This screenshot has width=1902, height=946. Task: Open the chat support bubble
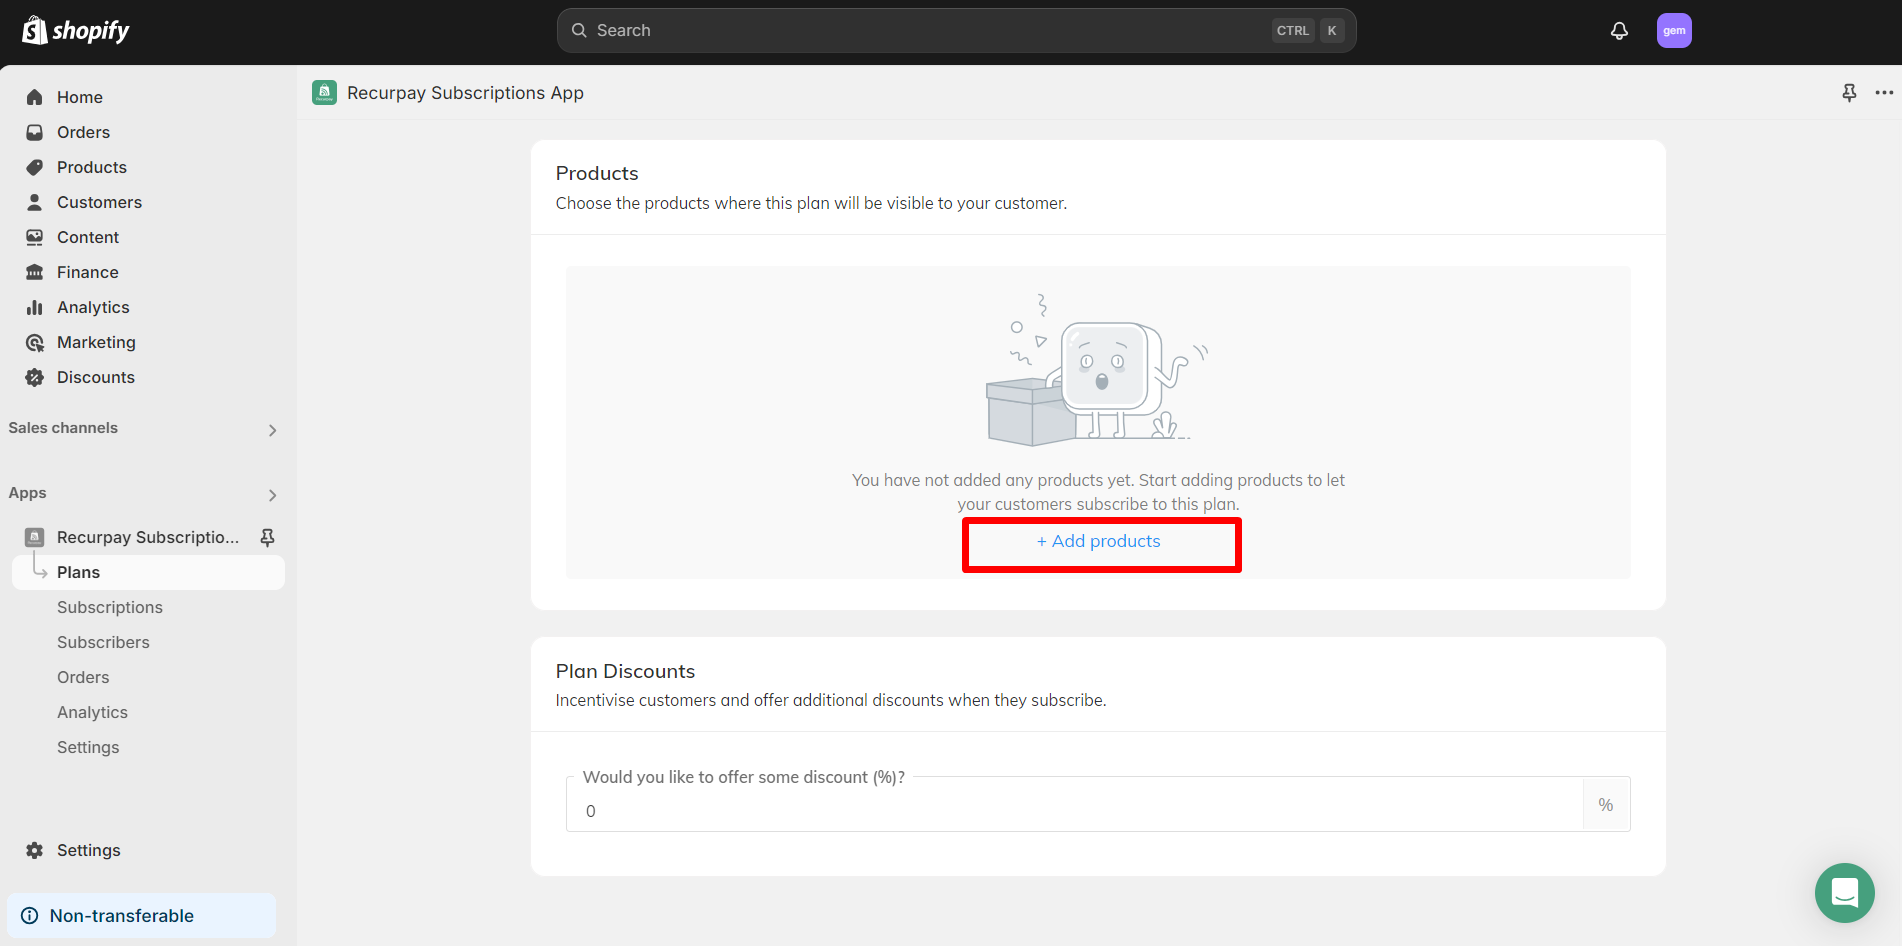(x=1844, y=892)
